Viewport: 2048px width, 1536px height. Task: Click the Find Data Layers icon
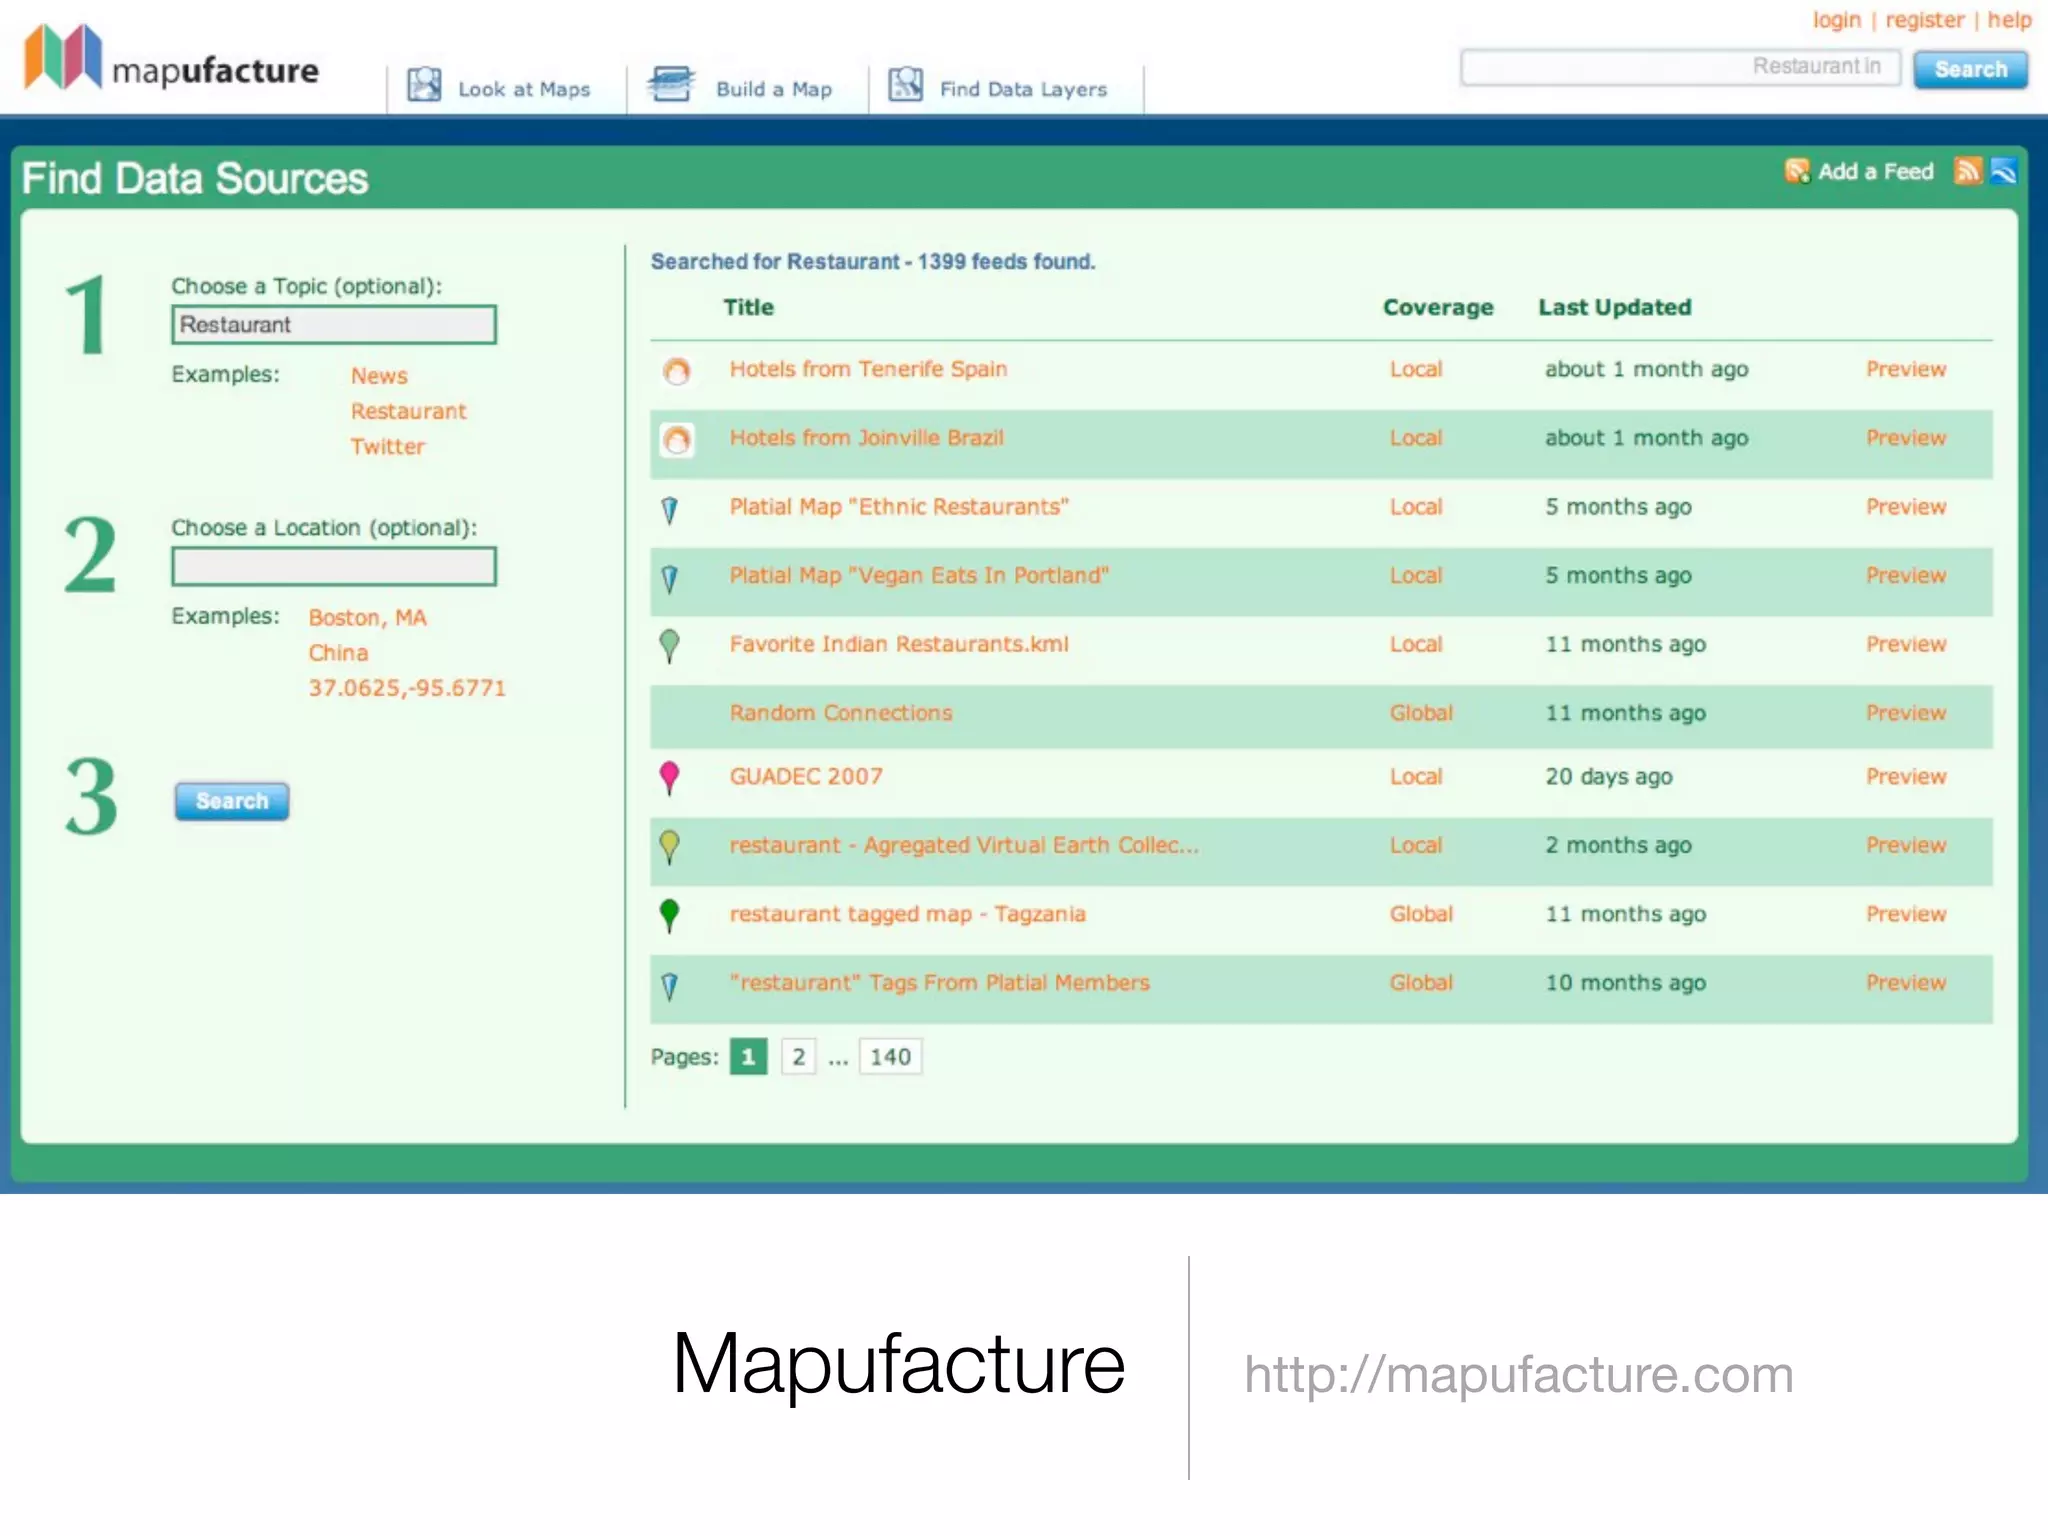click(x=906, y=85)
